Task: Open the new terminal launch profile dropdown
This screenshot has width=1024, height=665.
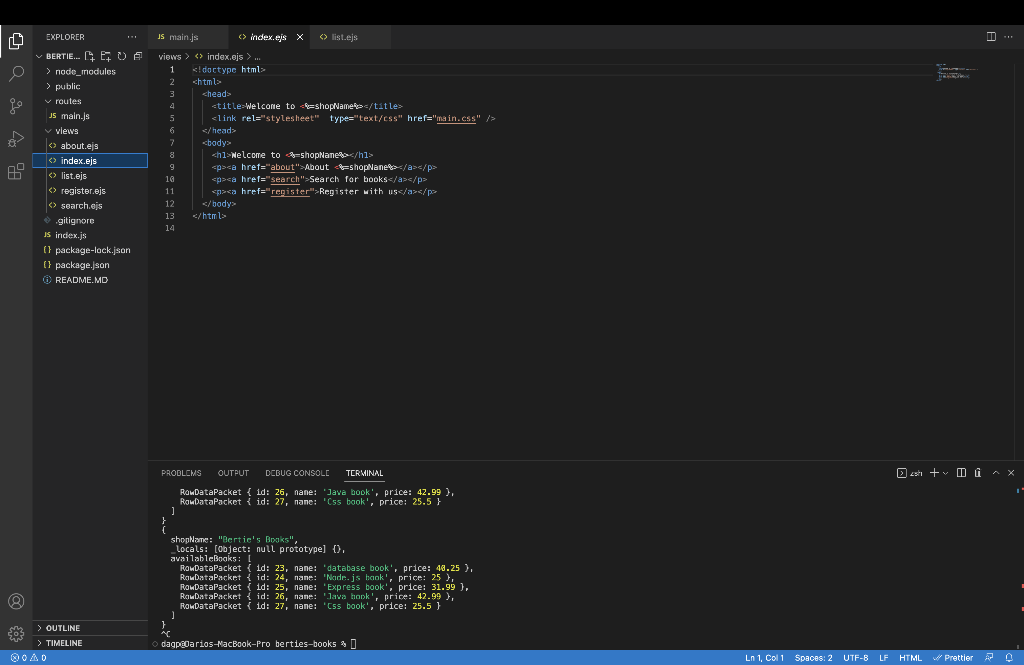Action: click(945, 473)
